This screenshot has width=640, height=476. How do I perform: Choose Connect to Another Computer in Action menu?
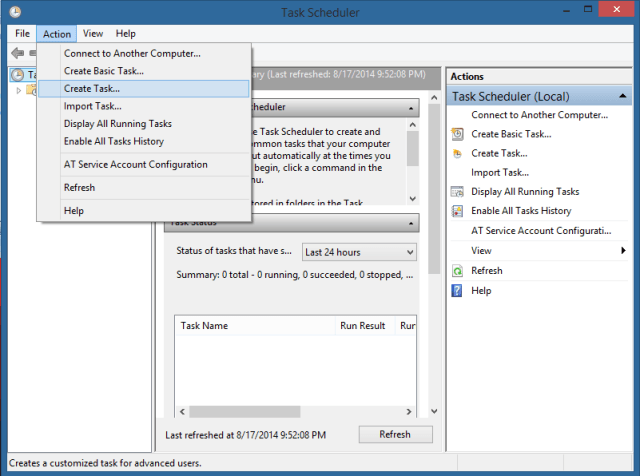click(144, 53)
